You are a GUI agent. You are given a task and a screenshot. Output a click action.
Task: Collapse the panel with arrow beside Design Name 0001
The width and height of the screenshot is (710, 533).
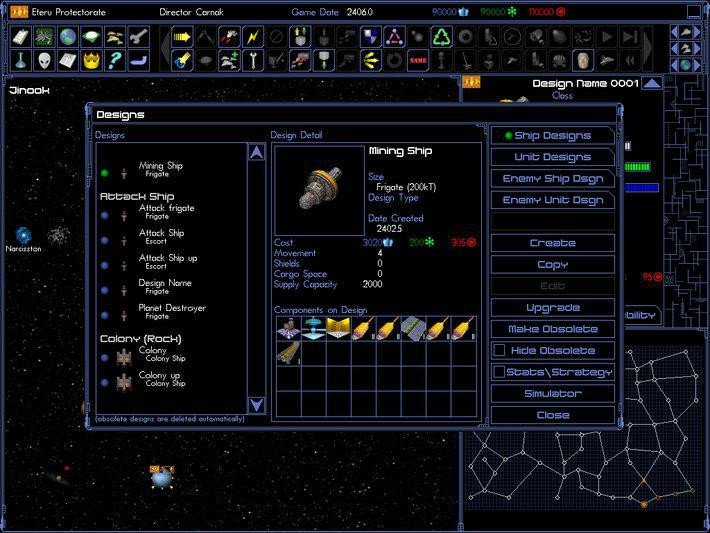click(x=652, y=83)
